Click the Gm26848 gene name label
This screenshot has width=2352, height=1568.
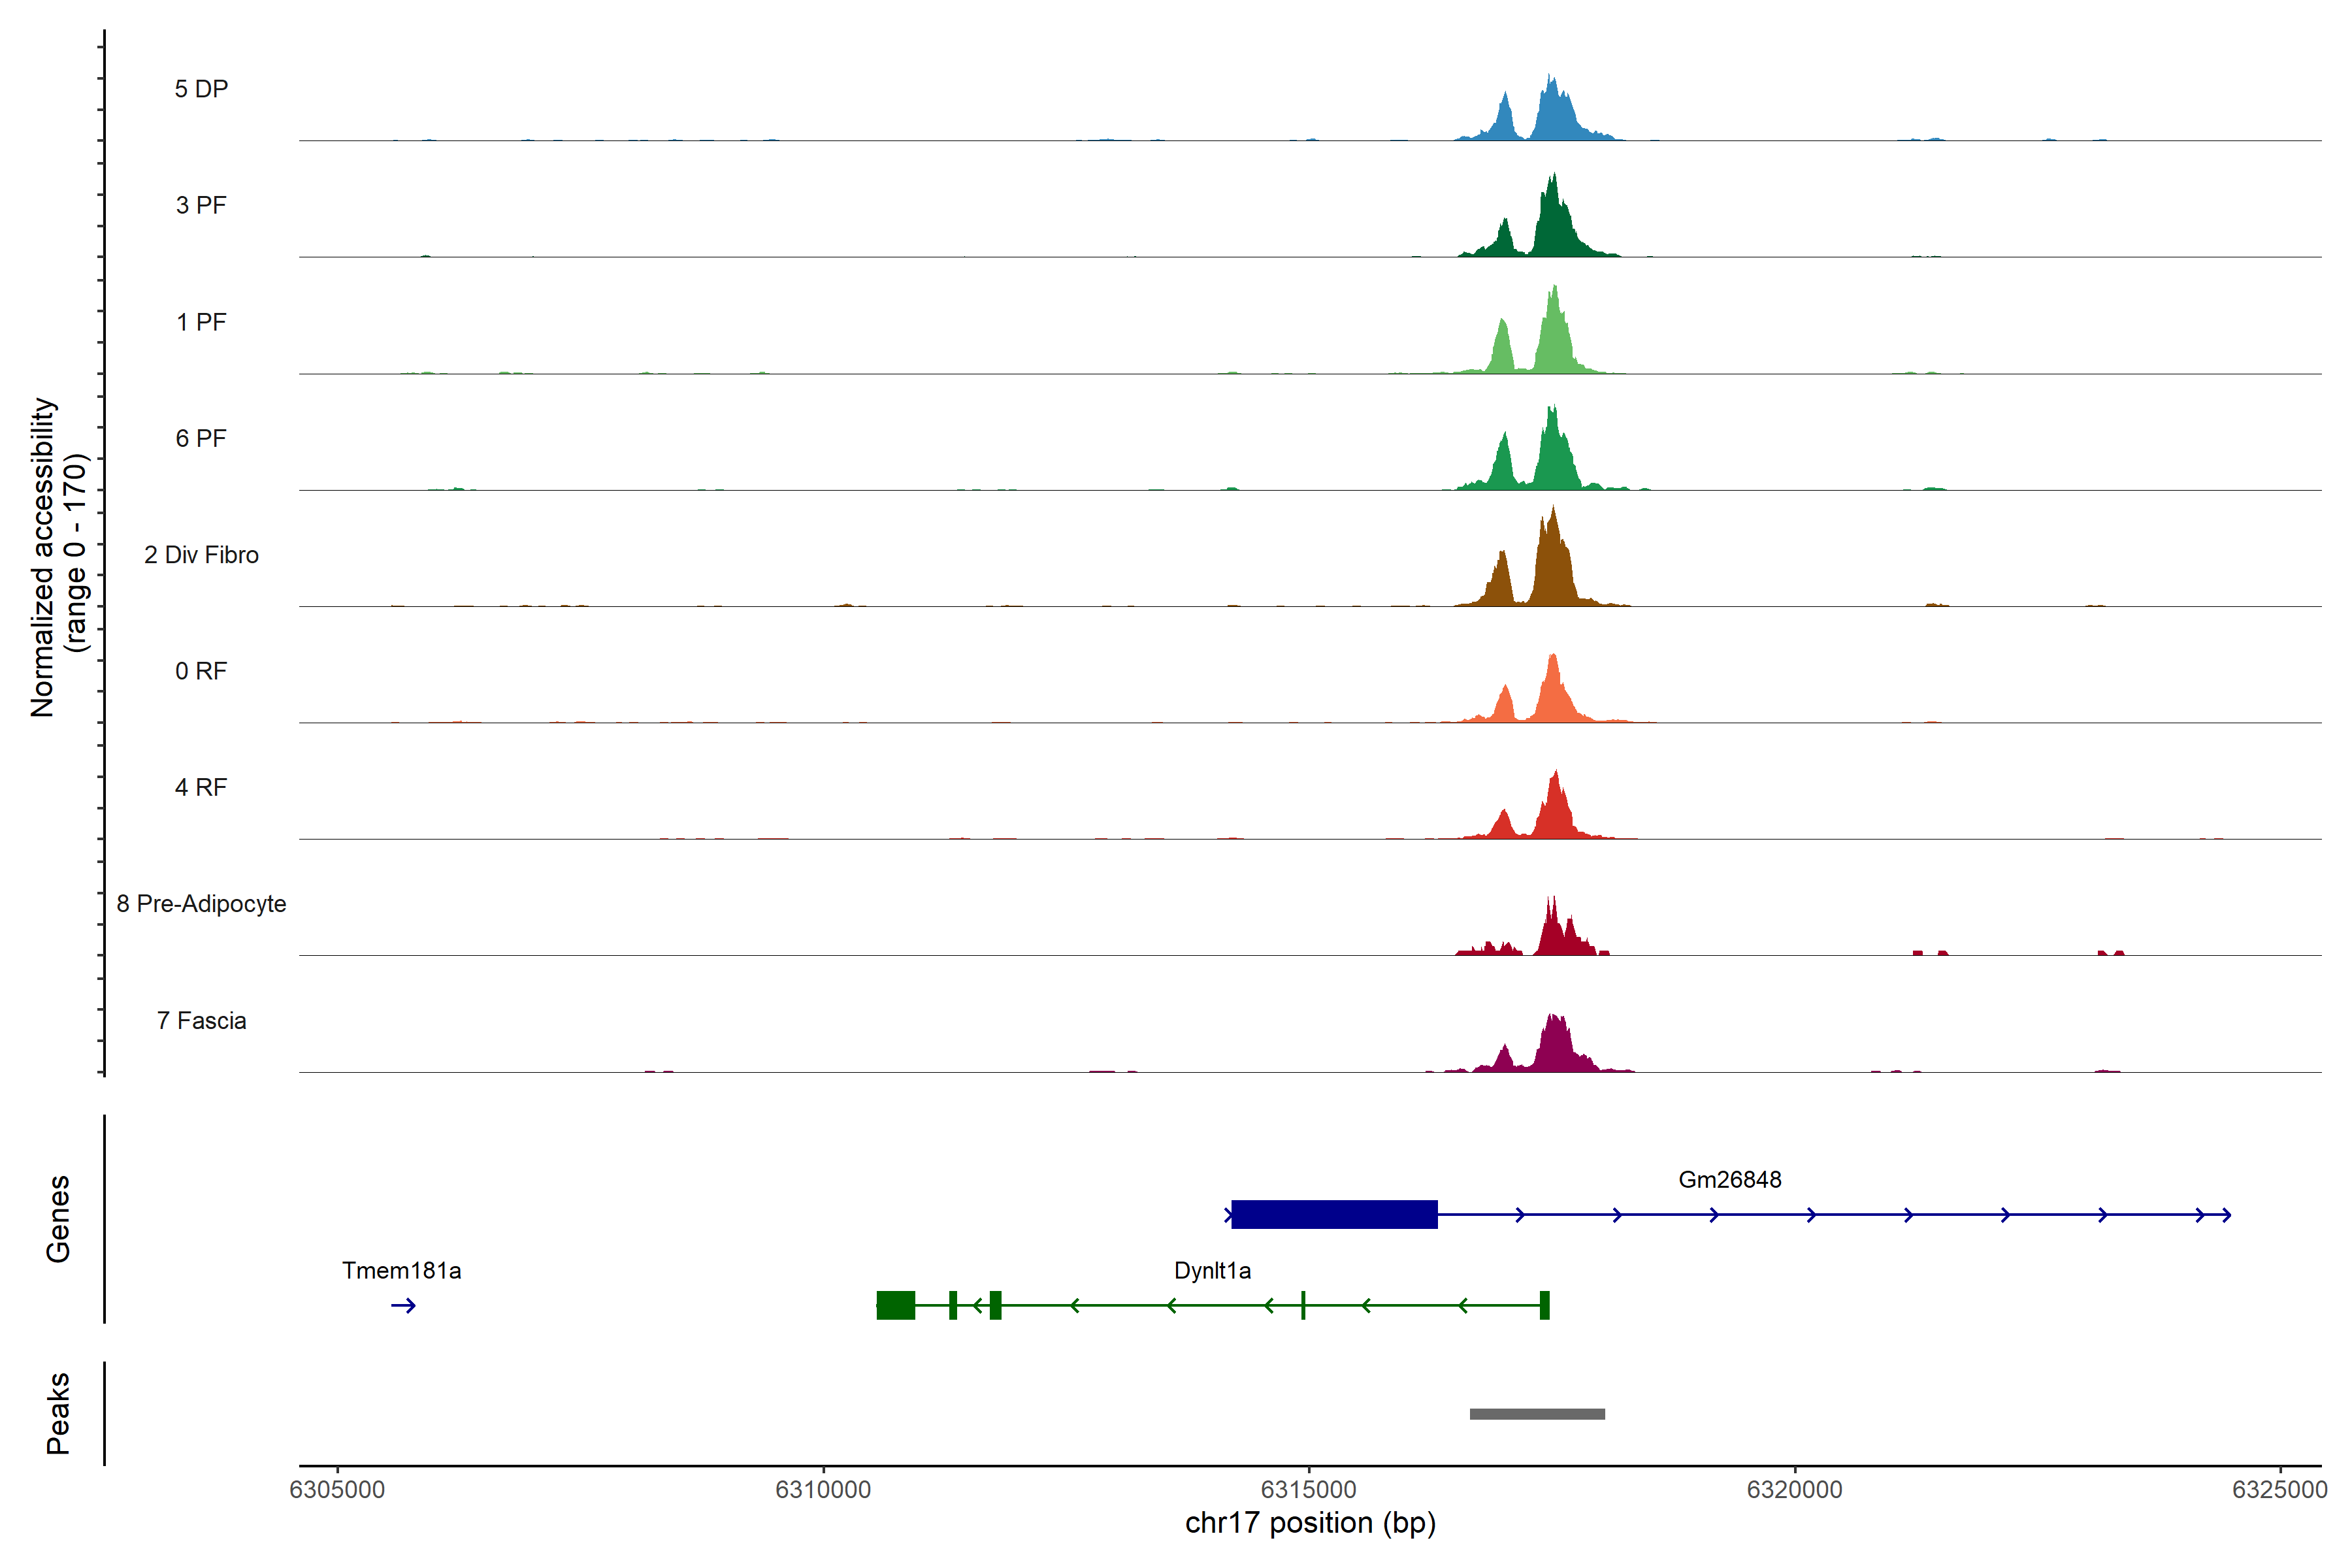point(1729,1180)
